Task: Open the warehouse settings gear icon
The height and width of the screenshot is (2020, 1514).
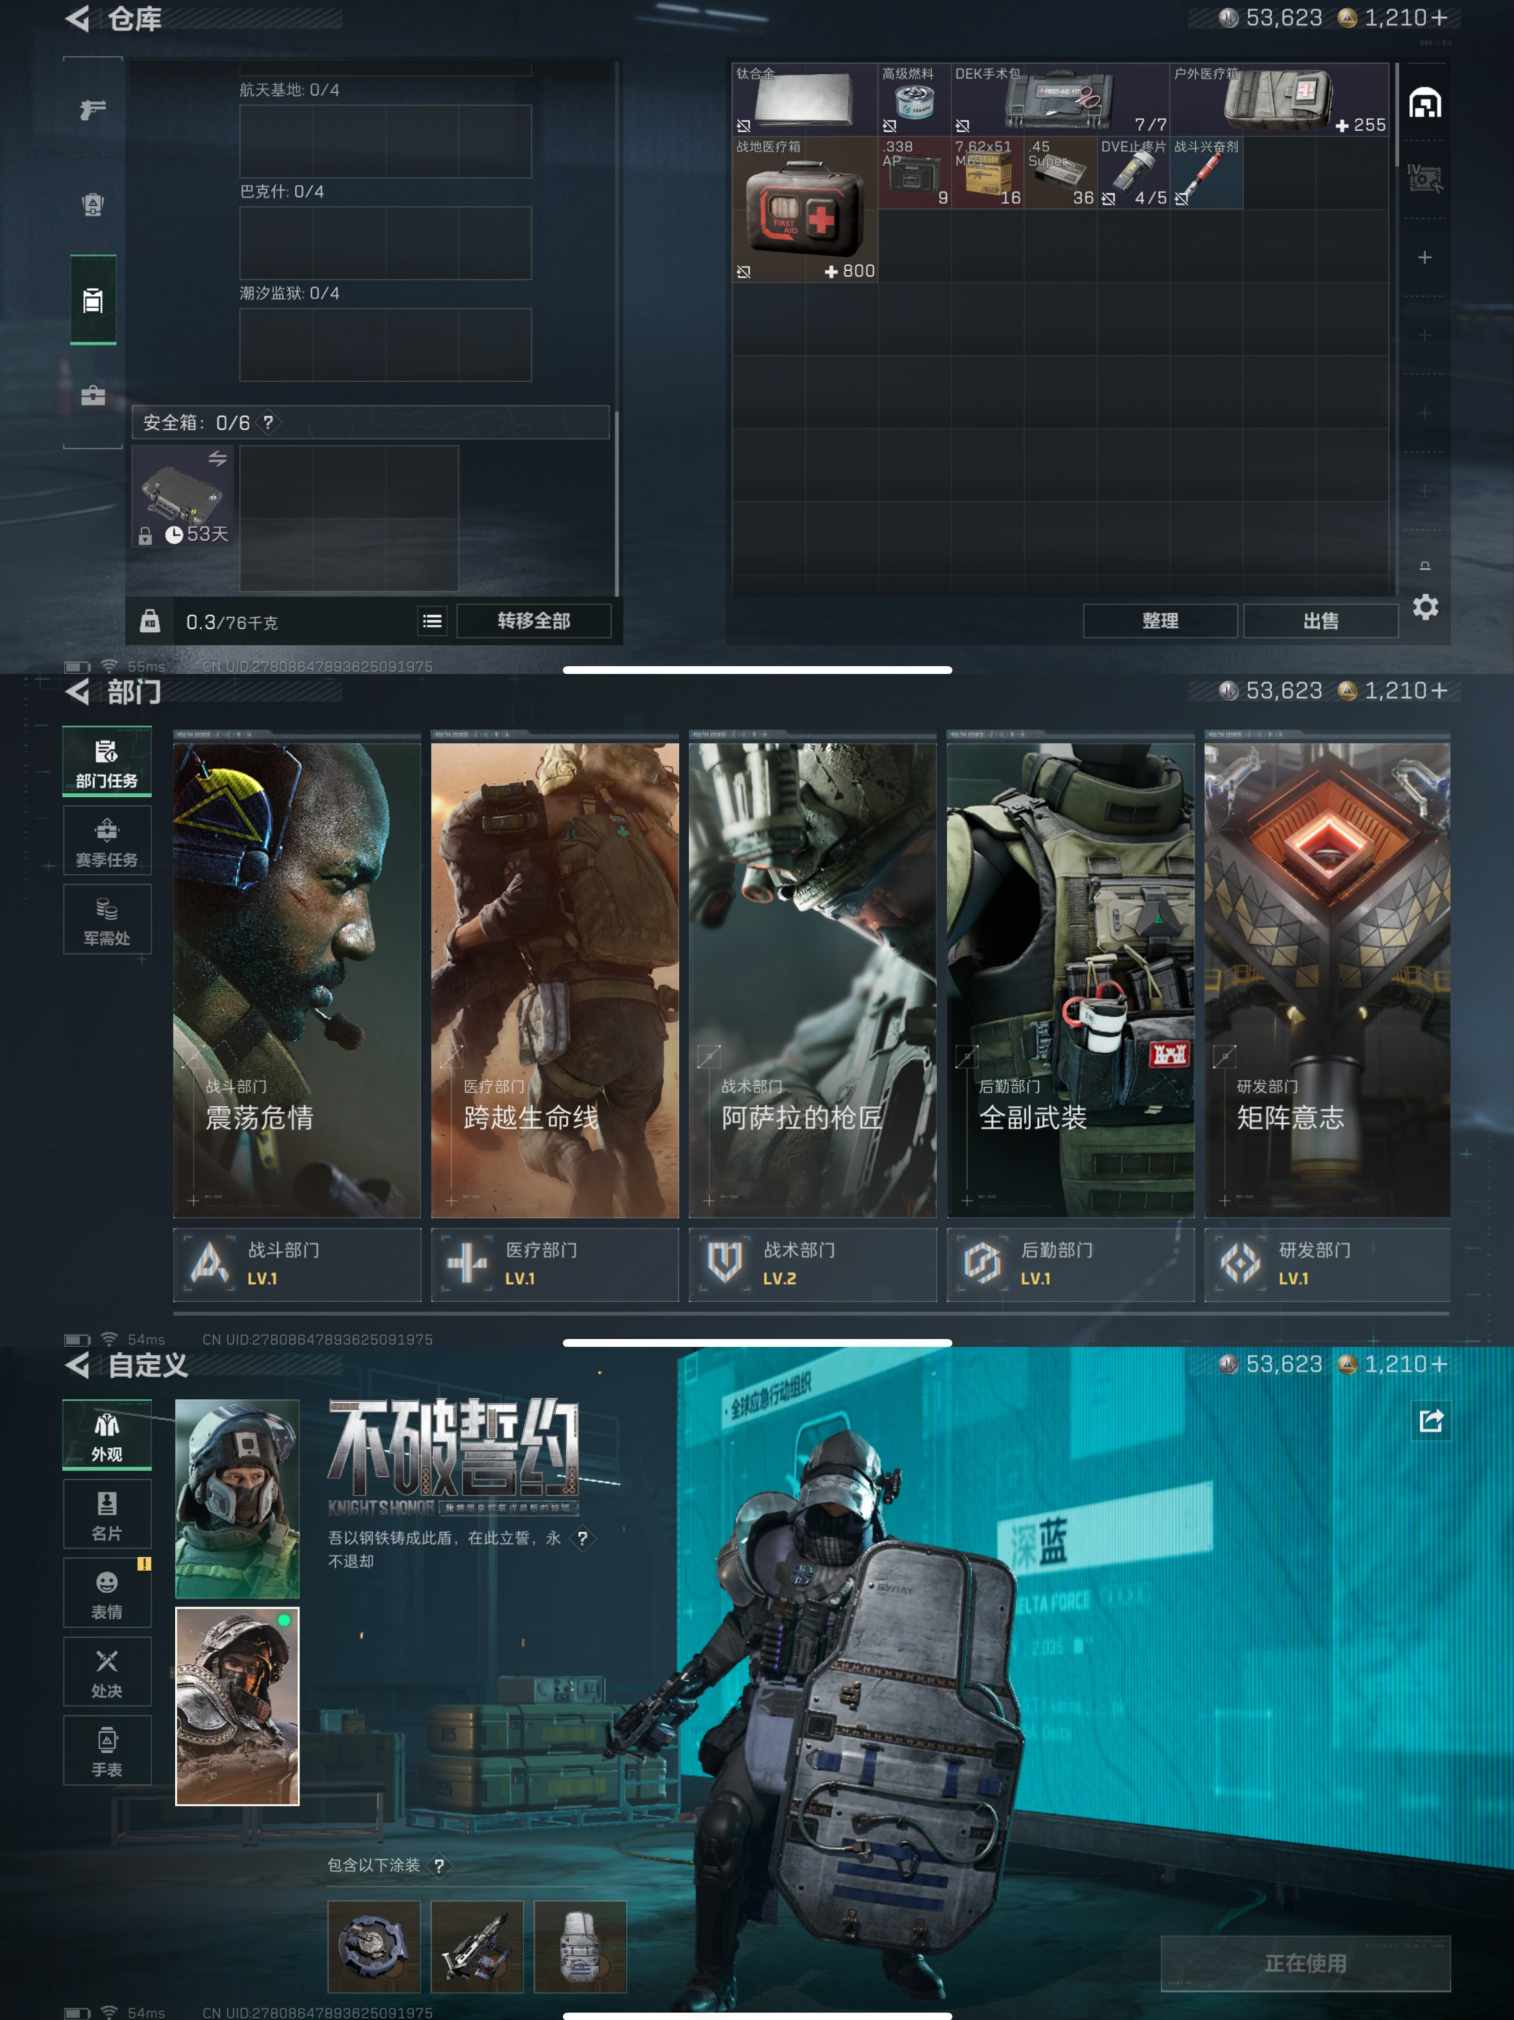Action: pos(1425,607)
